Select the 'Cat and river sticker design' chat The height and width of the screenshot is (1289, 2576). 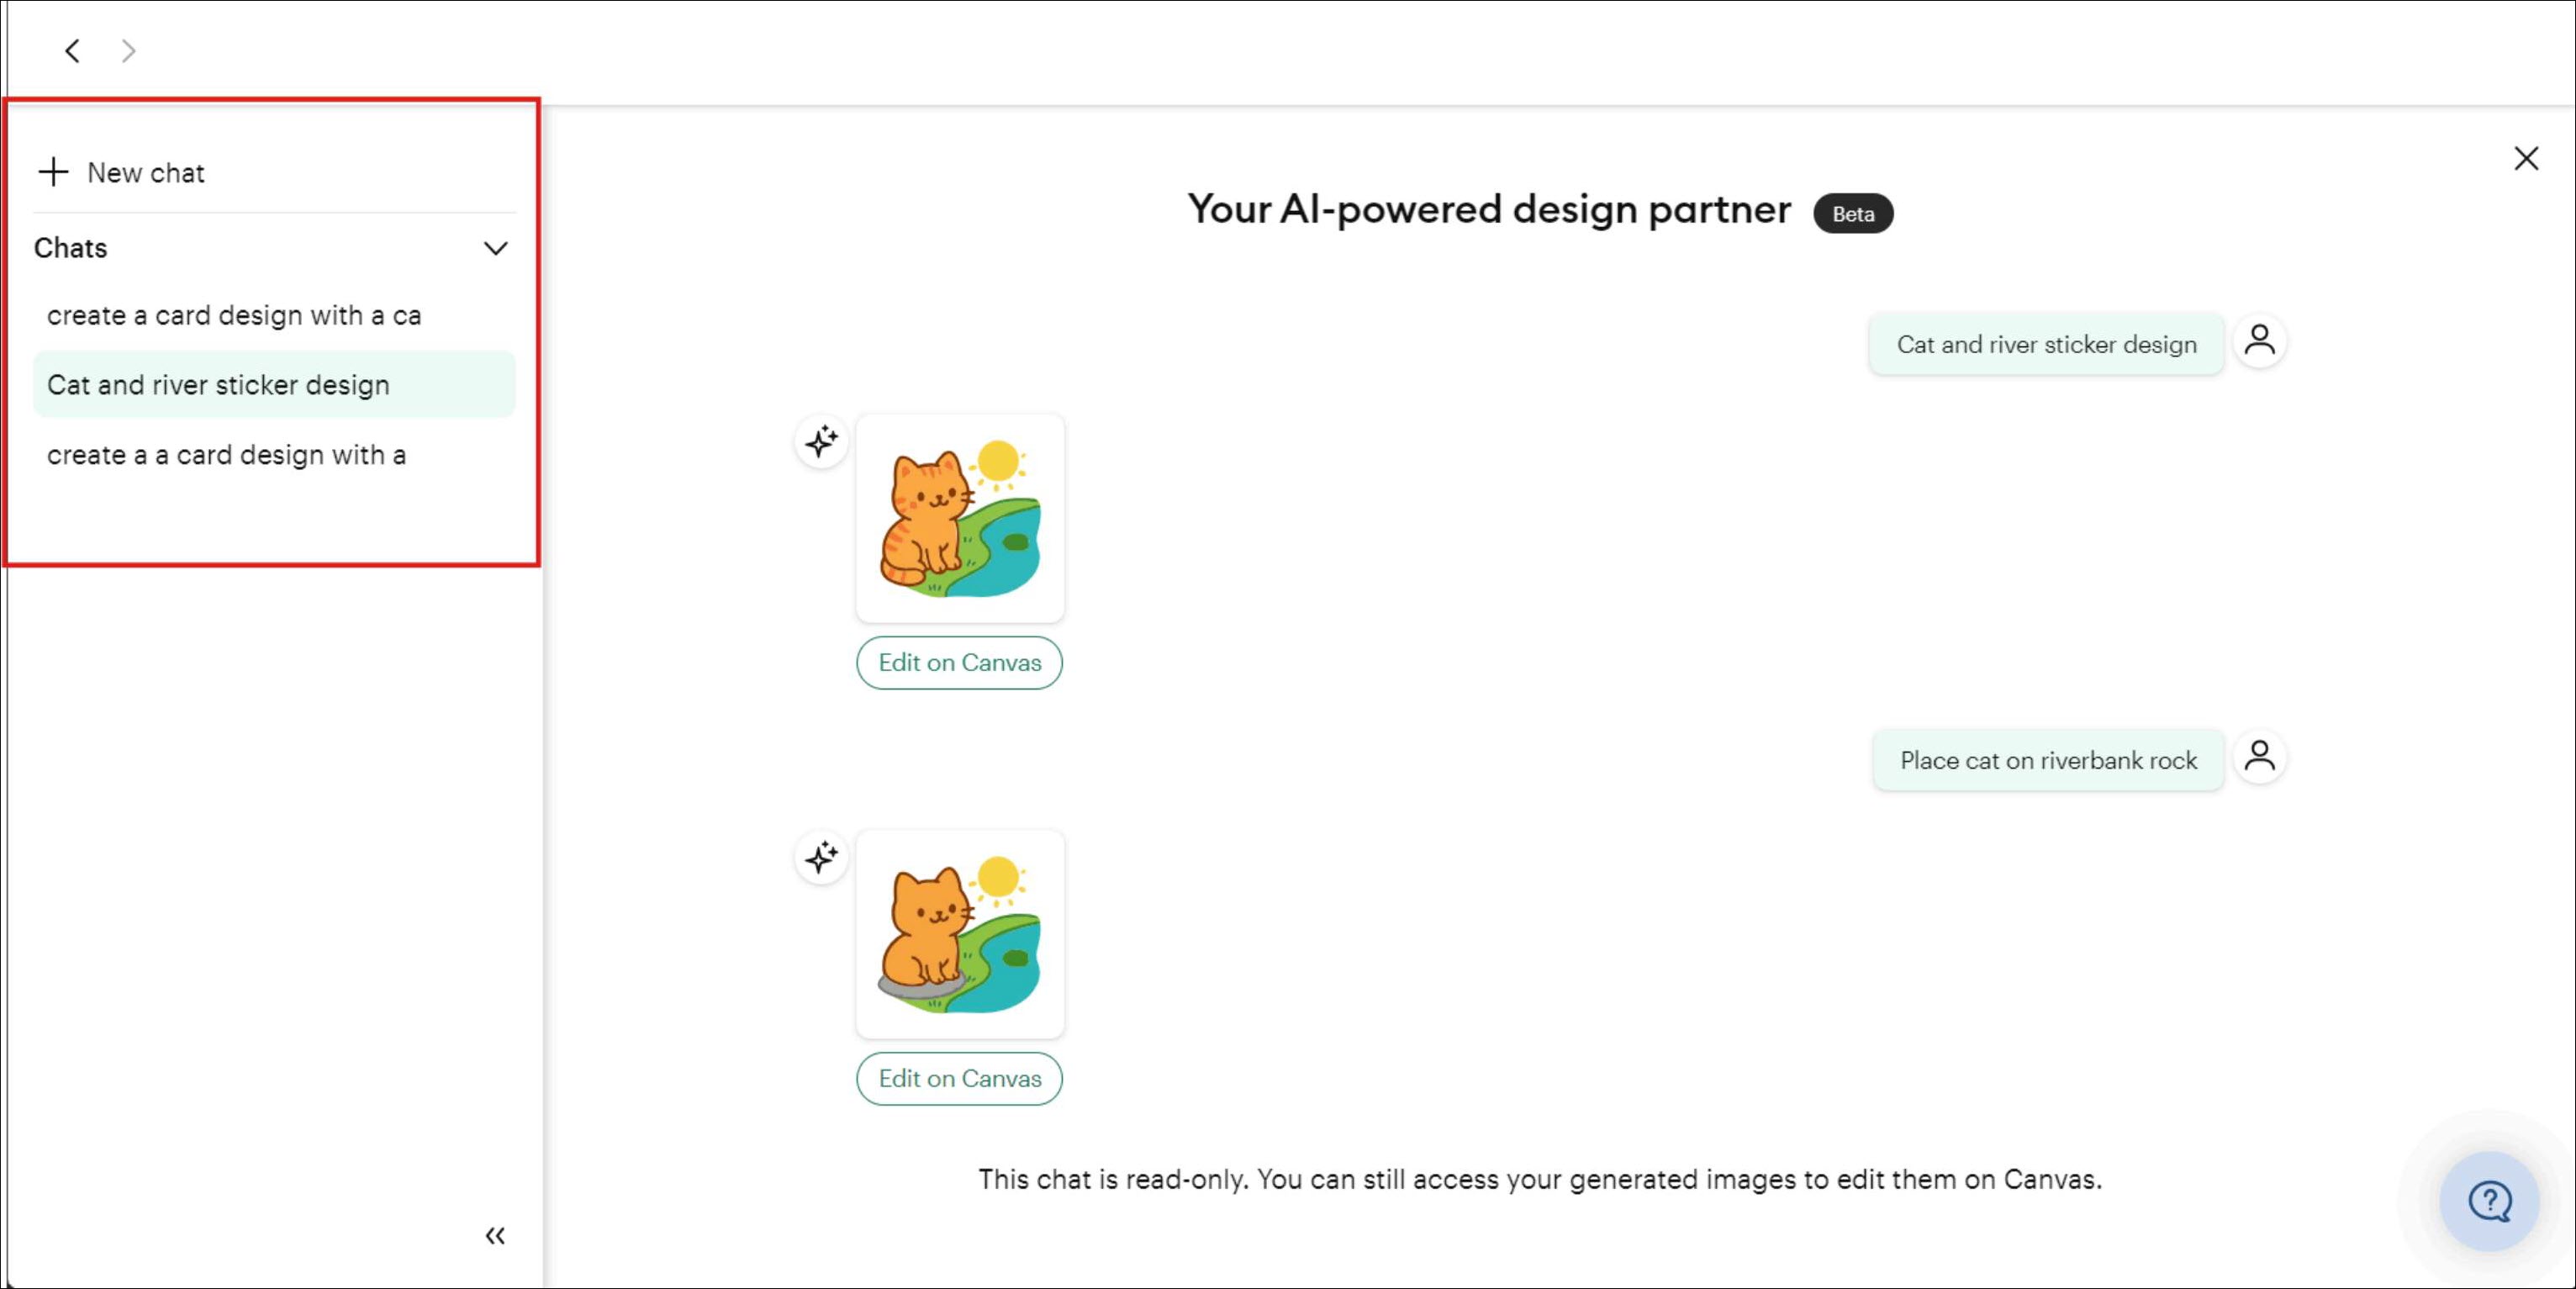[x=219, y=384]
